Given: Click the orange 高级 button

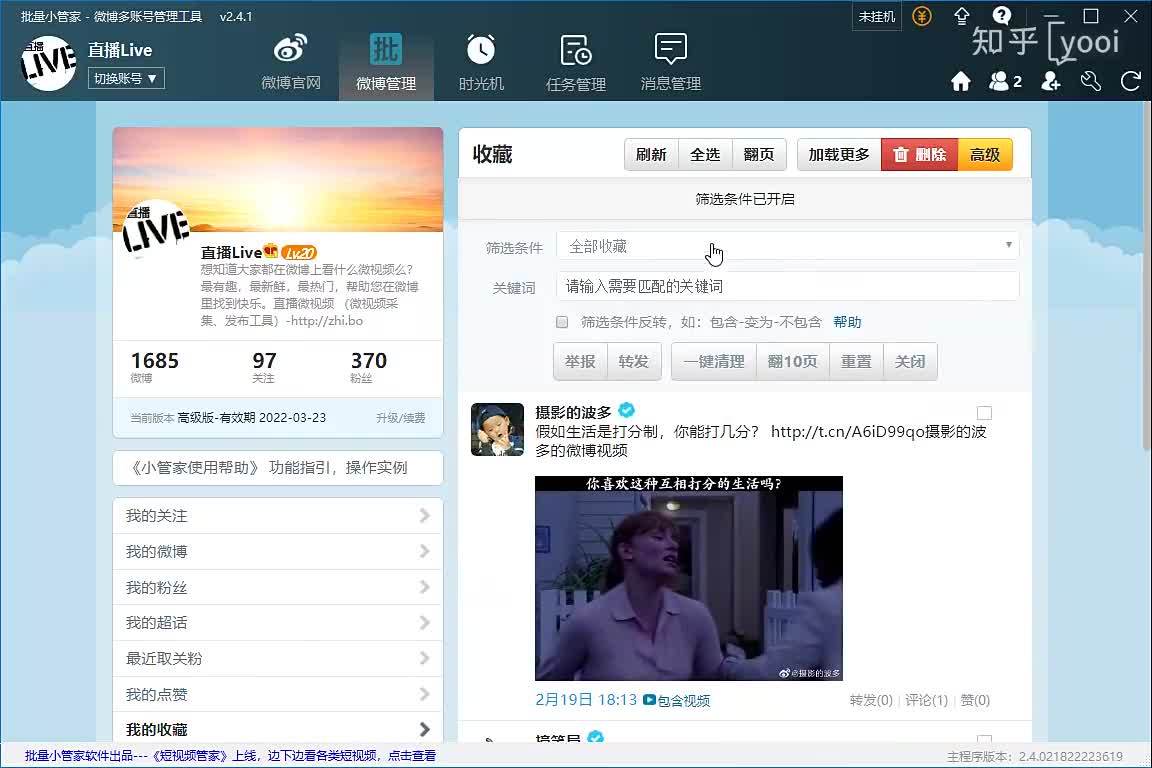Looking at the screenshot, I should pyautogui.click(x=985, y=154).
